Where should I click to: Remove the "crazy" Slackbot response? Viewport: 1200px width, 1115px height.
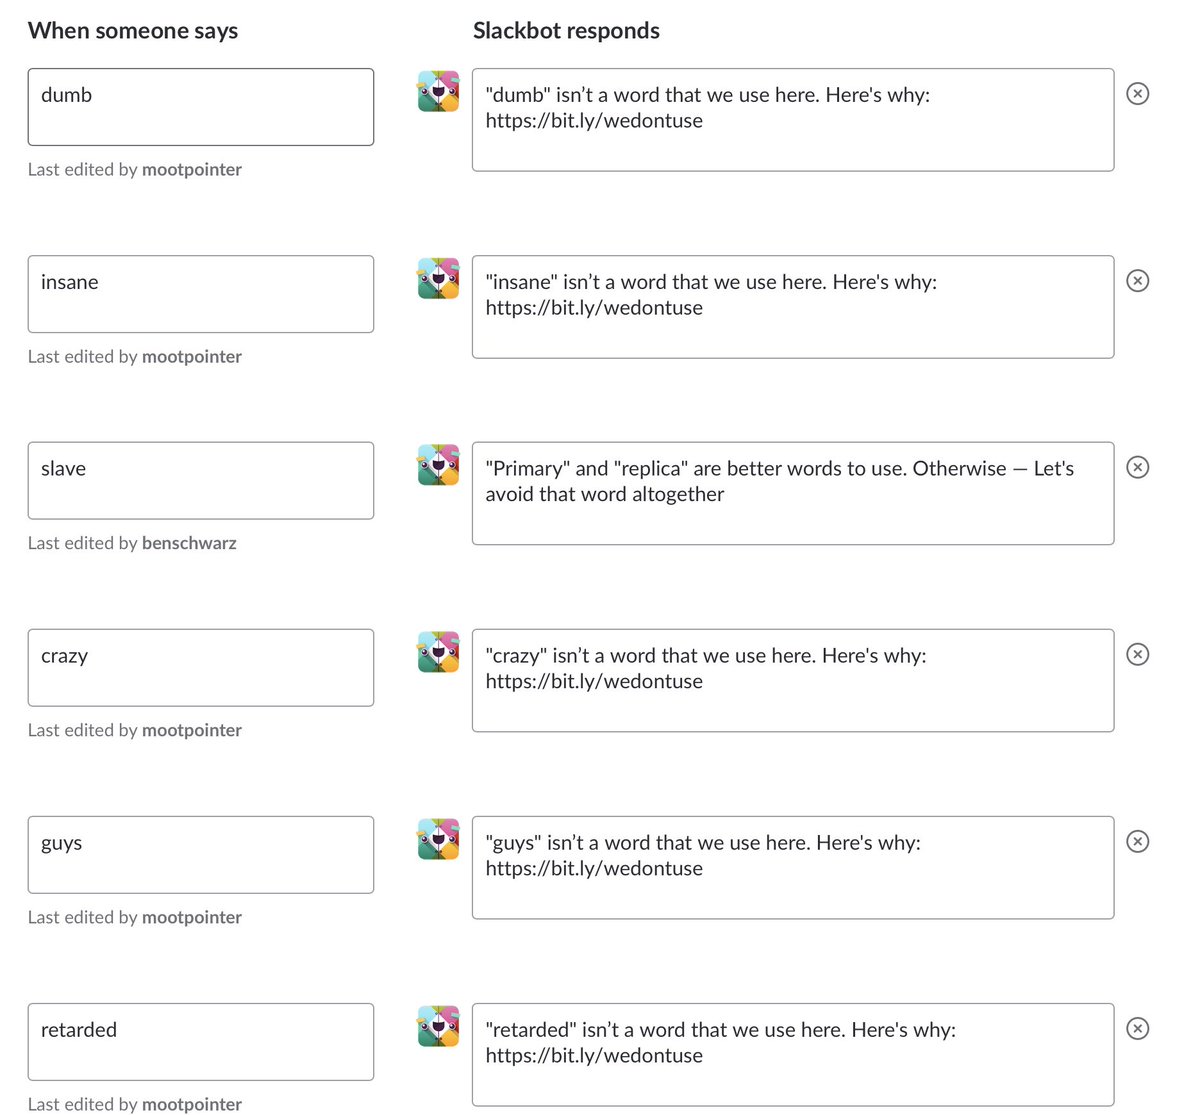click(1137, 655)
